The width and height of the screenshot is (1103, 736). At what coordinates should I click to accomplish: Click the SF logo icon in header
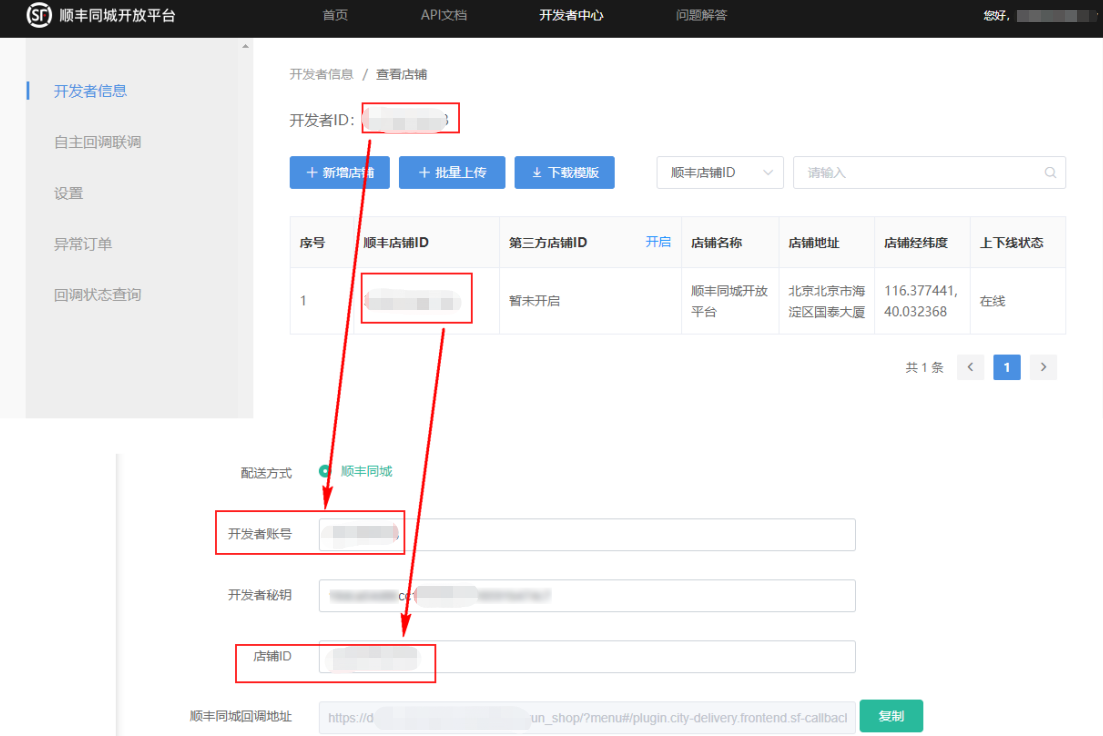pos(39,16)
